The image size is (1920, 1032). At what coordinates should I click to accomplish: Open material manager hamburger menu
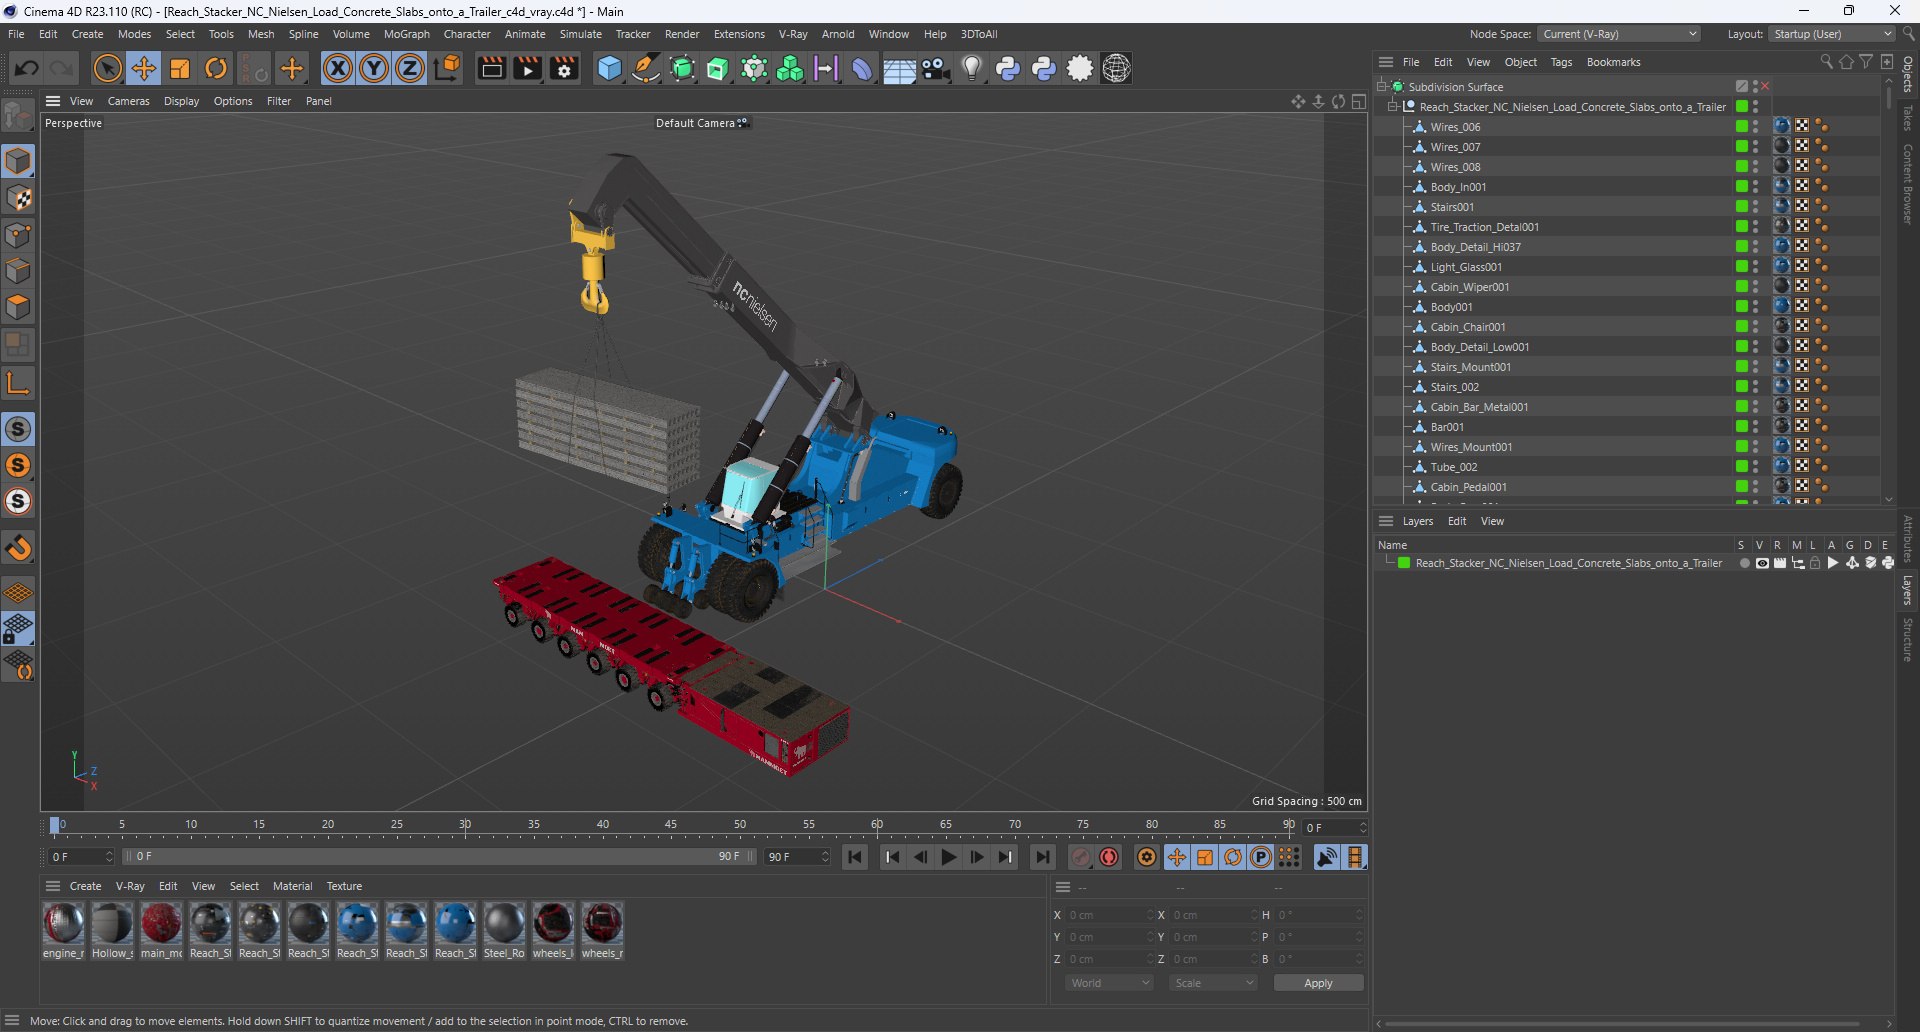point(53,886)
